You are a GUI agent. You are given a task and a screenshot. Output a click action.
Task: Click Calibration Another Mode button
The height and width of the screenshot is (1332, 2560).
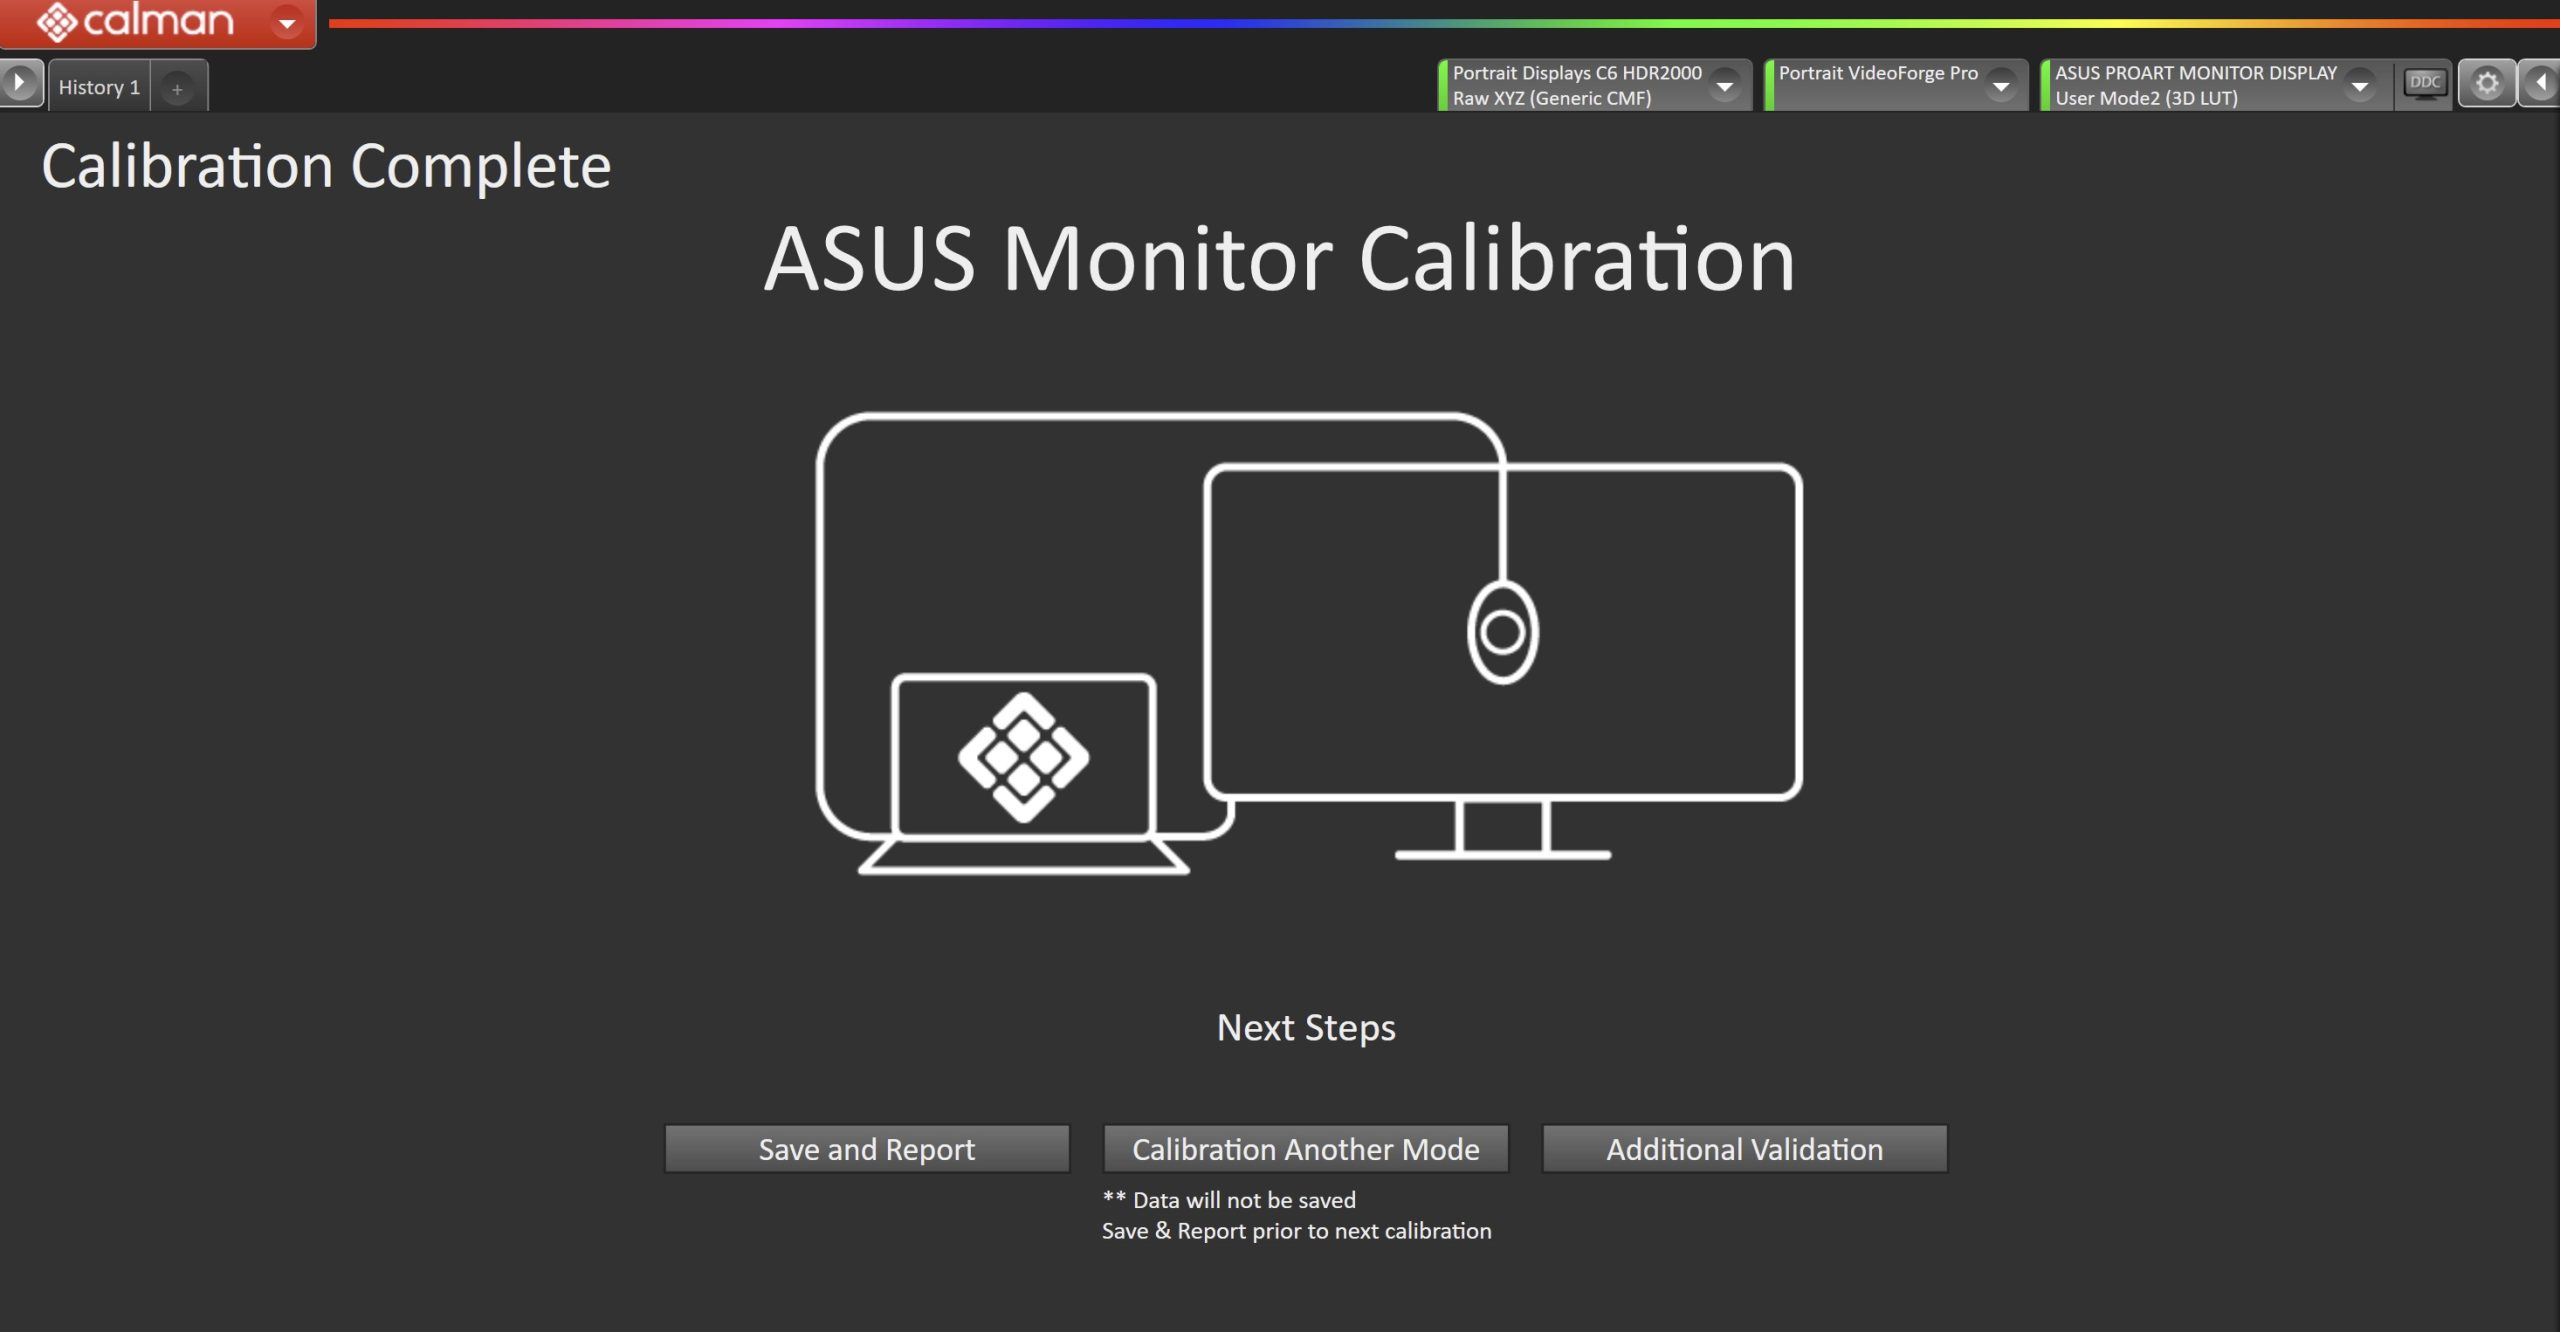click(1305, 1149)
